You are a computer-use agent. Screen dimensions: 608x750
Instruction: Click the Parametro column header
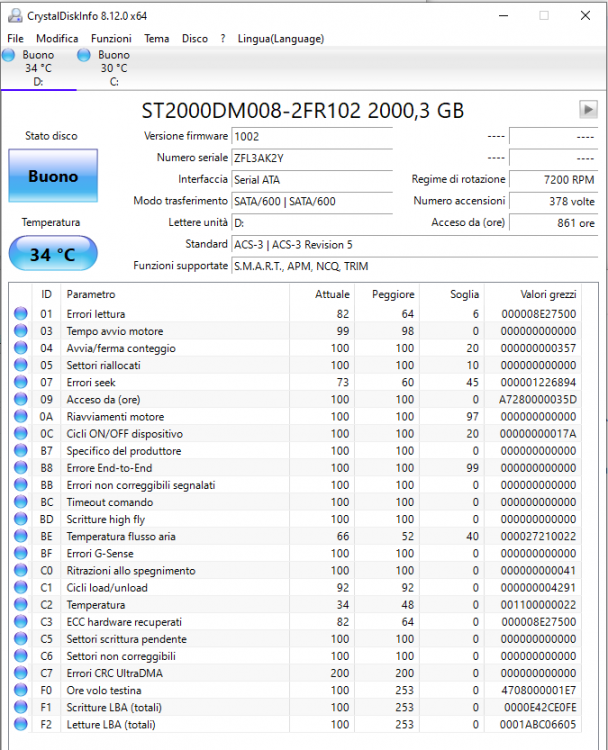point(175,294)
